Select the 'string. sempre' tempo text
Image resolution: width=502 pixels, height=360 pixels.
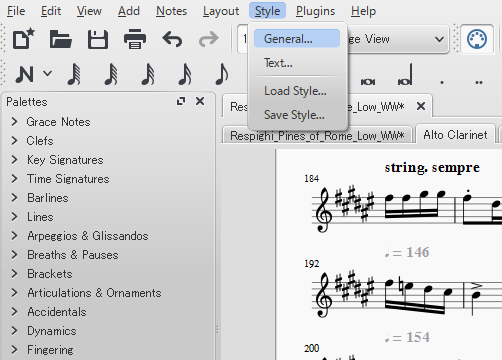[x=432, y=167]
